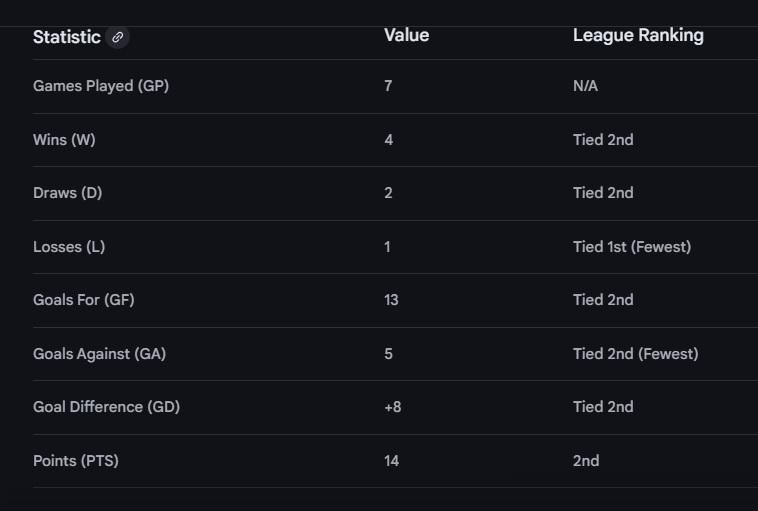
Task: Click the +8 goal difference value
Action: [x=393, y=407]
